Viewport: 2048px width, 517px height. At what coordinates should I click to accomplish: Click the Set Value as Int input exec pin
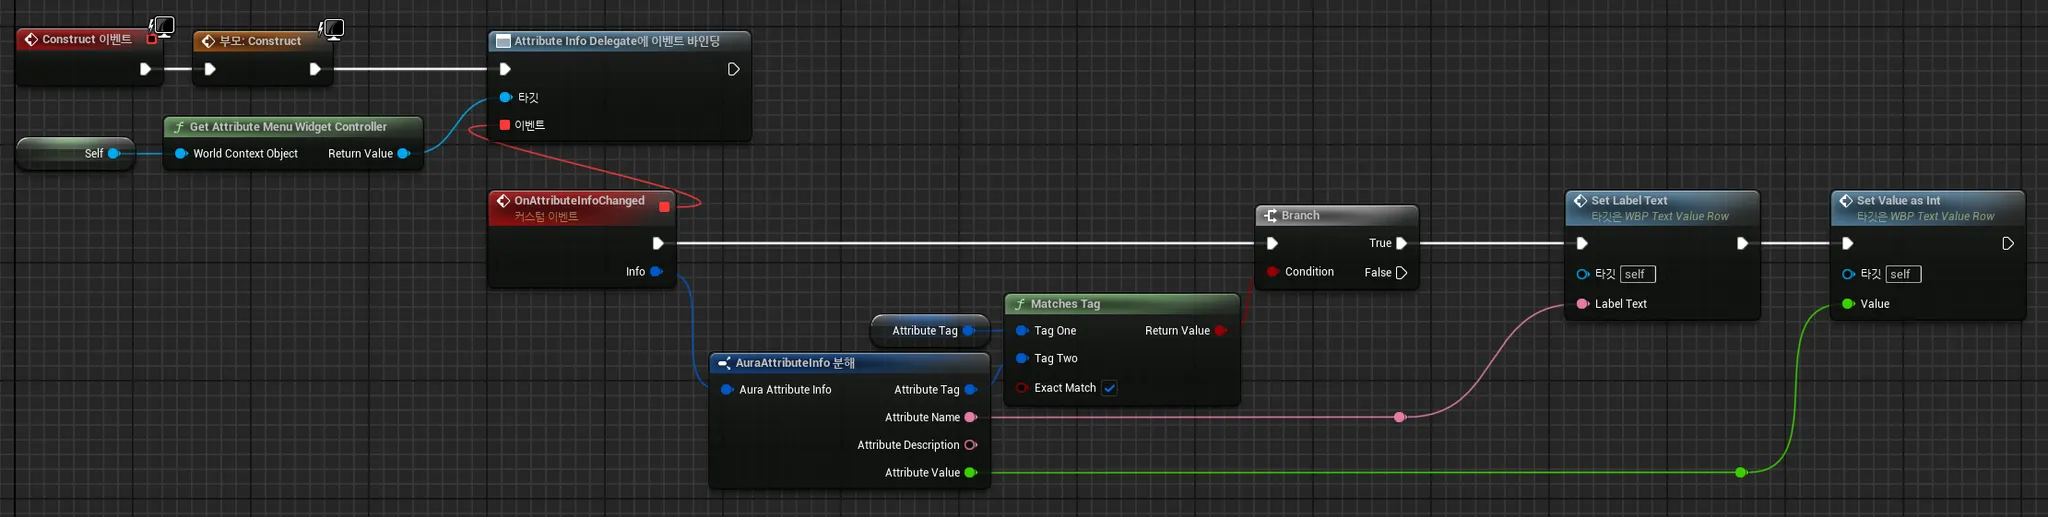[1847, 243]
